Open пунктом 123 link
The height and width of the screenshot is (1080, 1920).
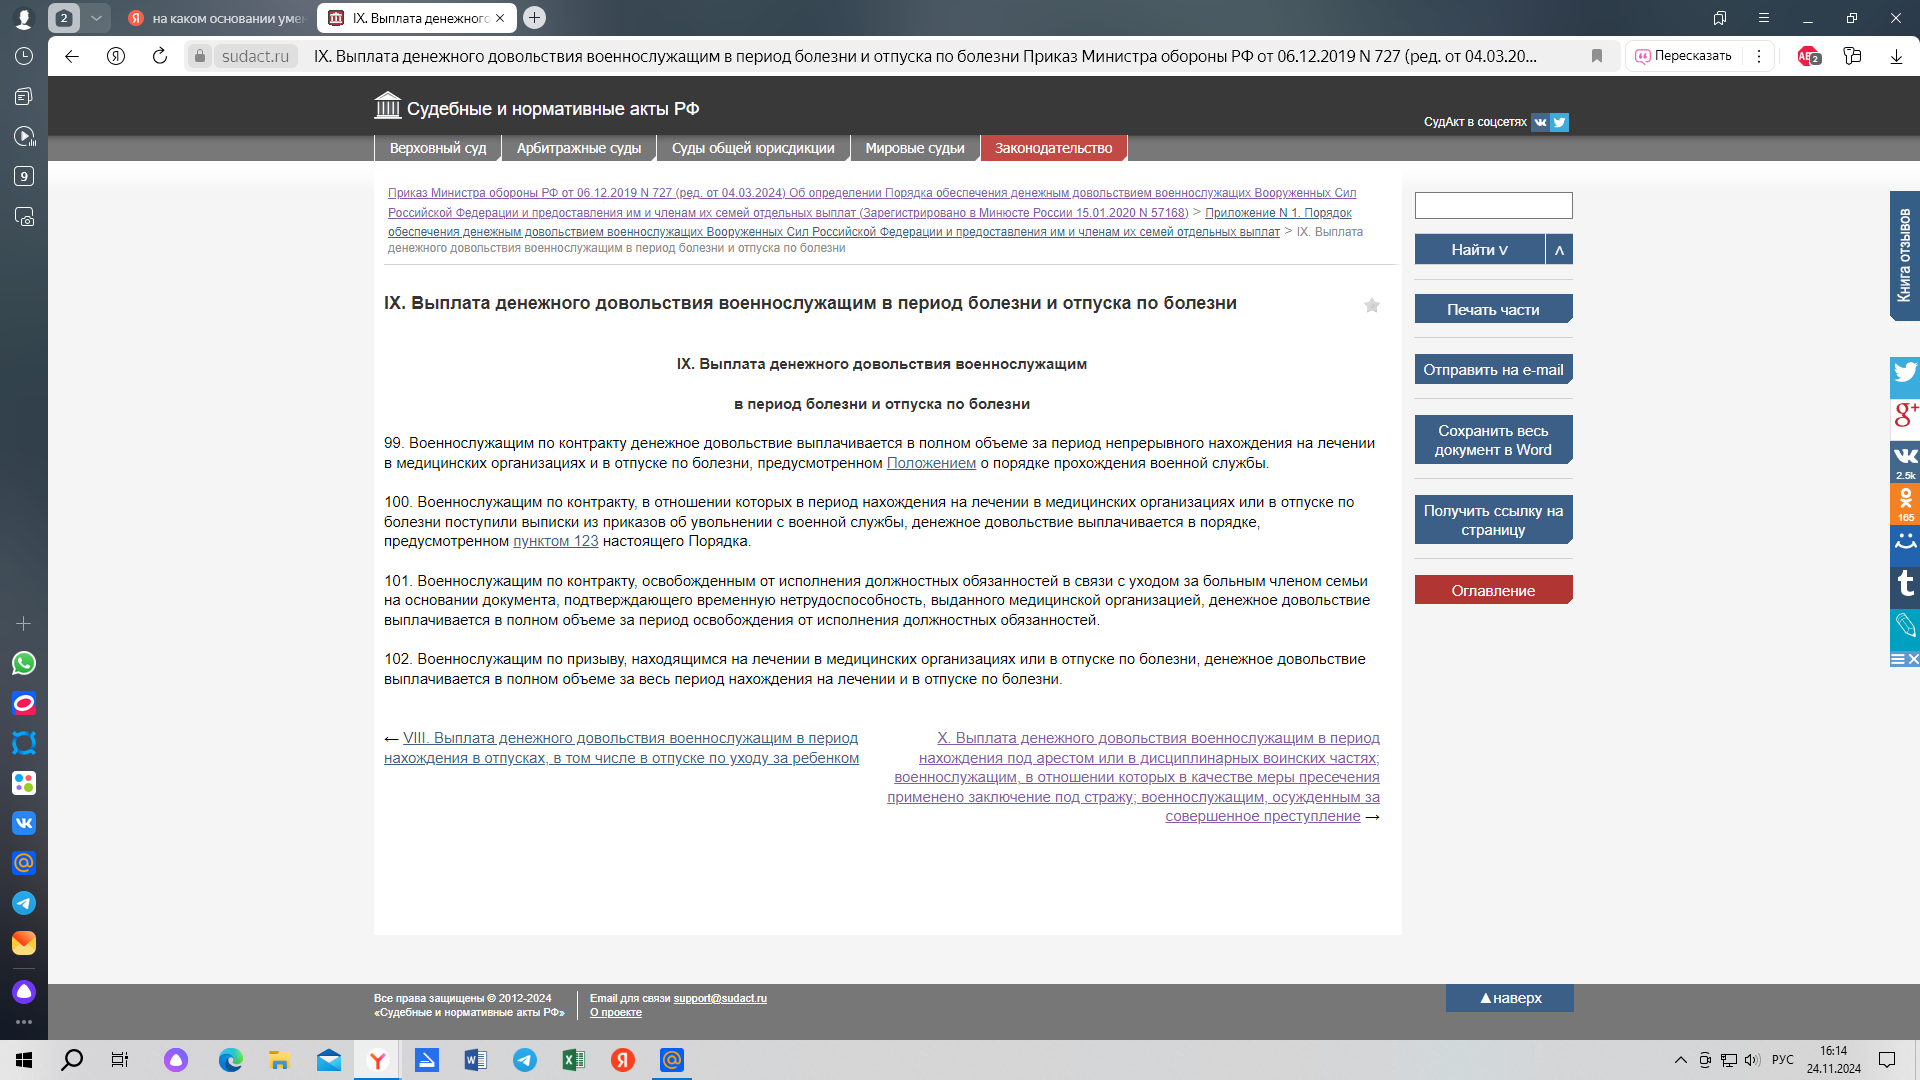point(555,541)
